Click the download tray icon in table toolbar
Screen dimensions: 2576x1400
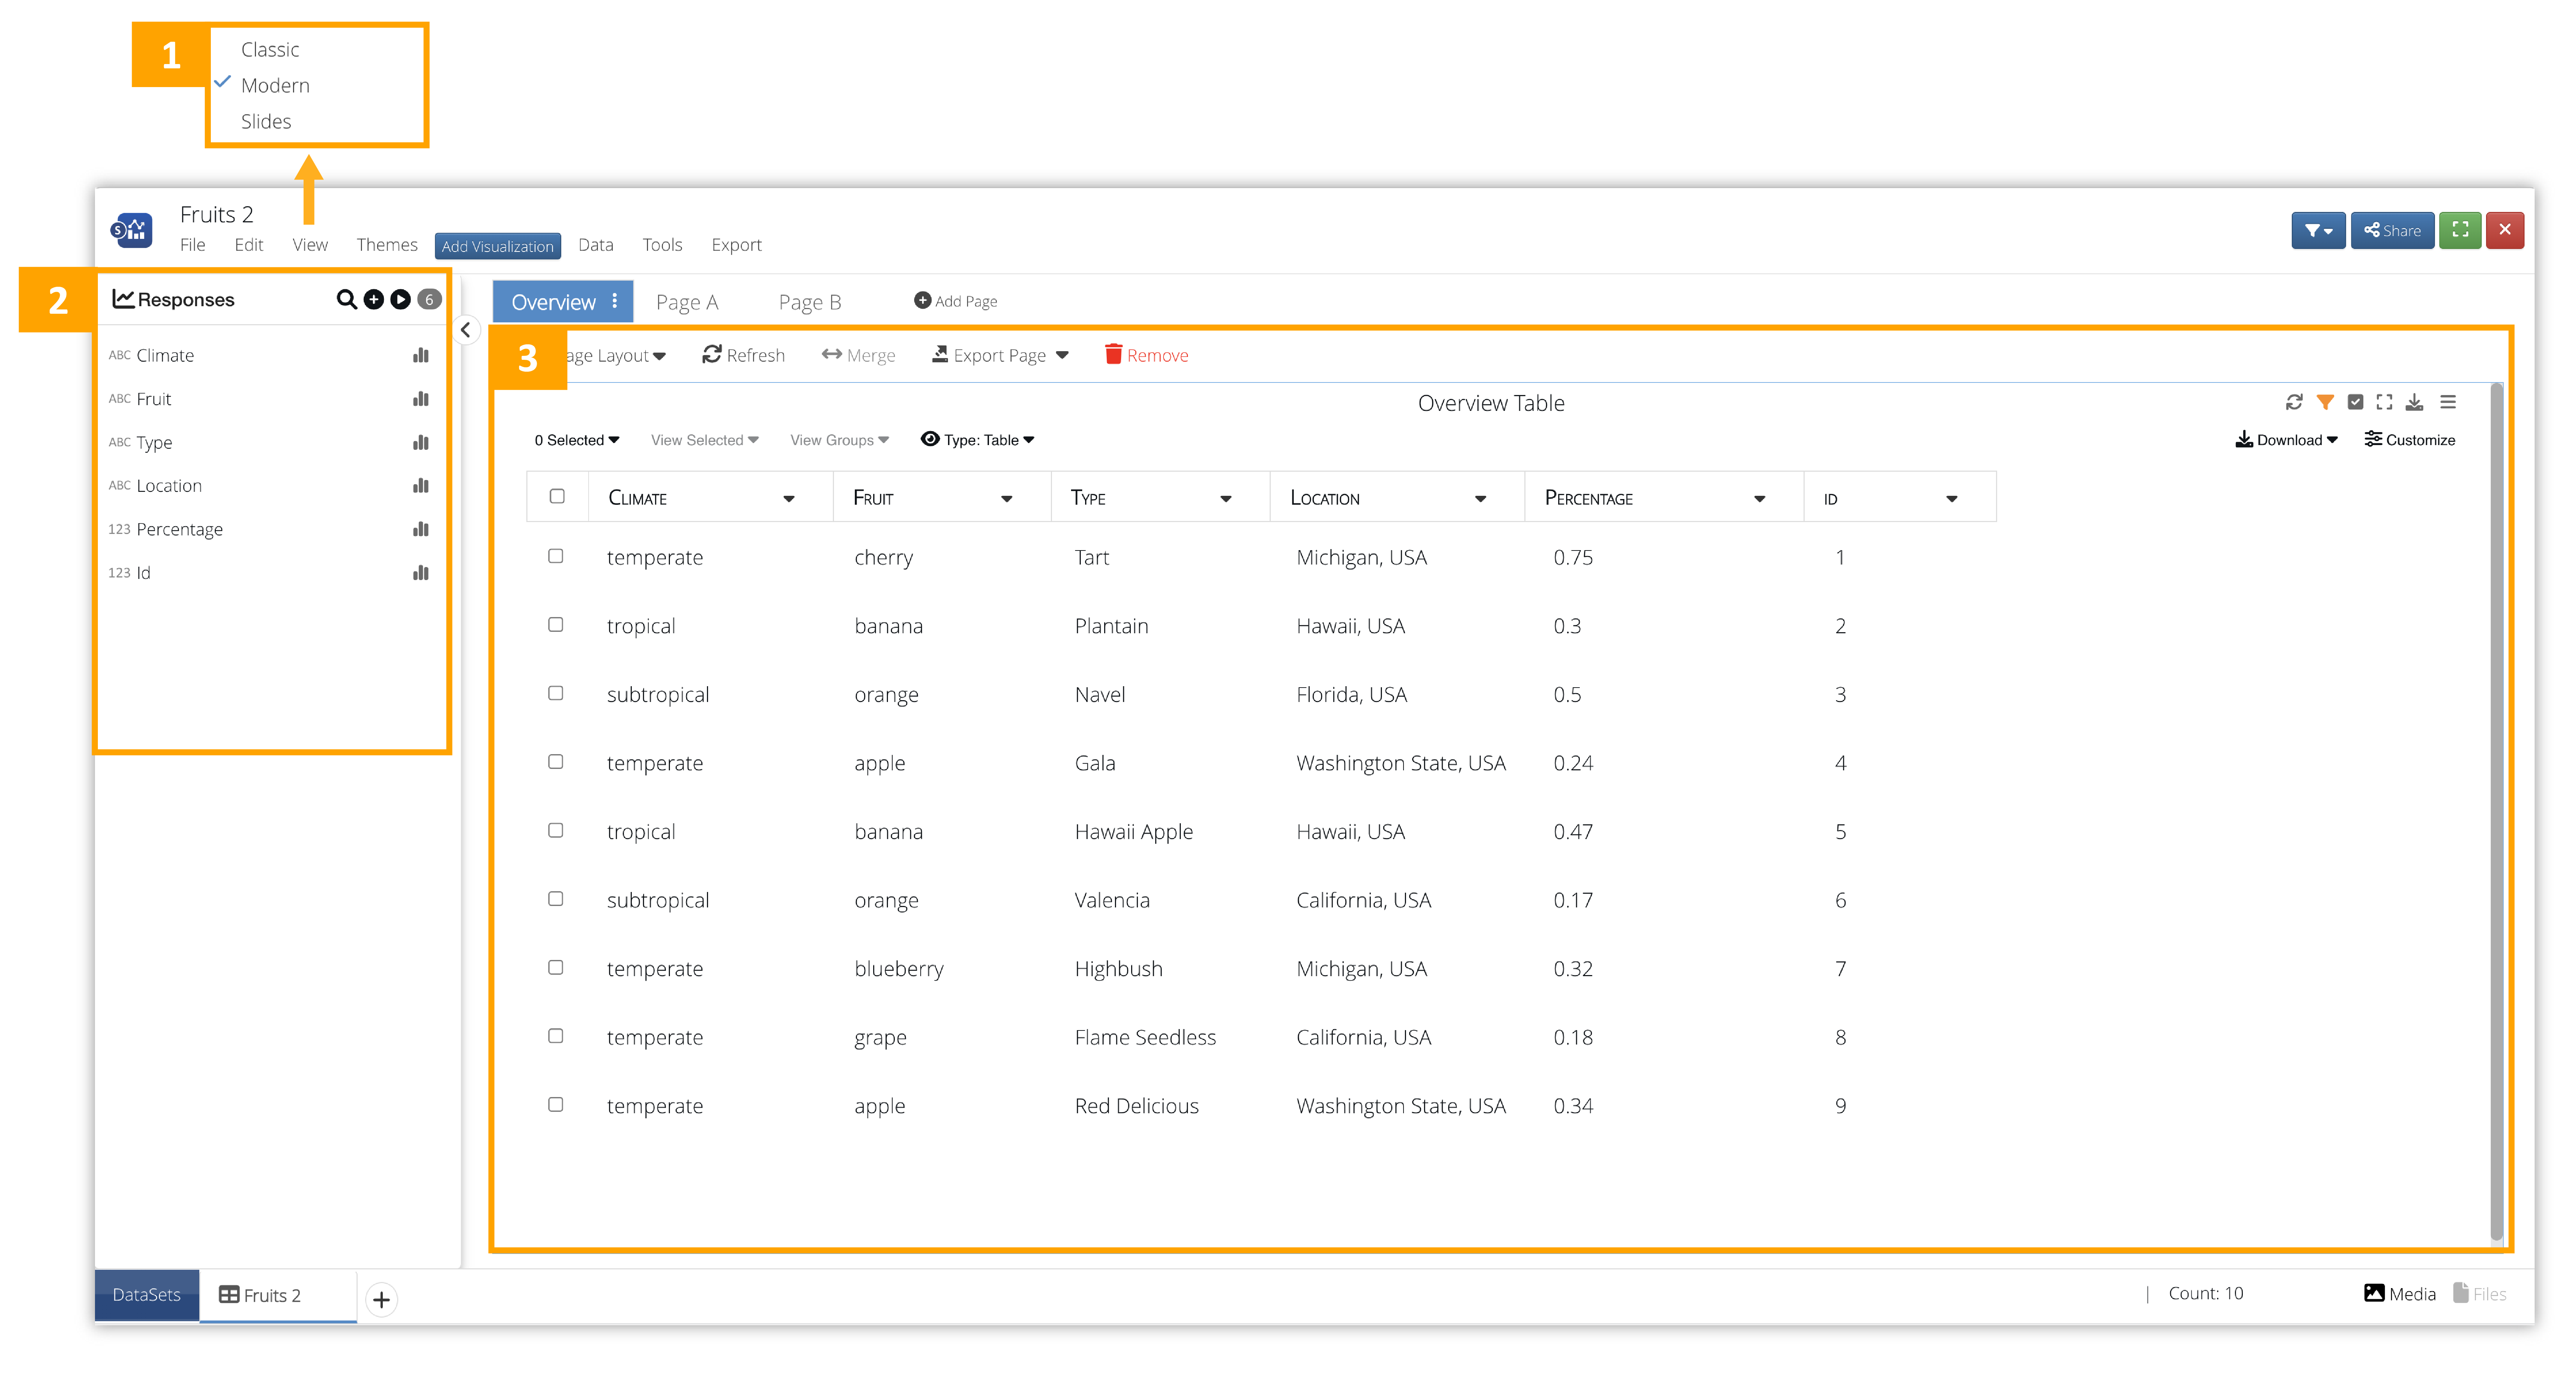point(2414,402)
